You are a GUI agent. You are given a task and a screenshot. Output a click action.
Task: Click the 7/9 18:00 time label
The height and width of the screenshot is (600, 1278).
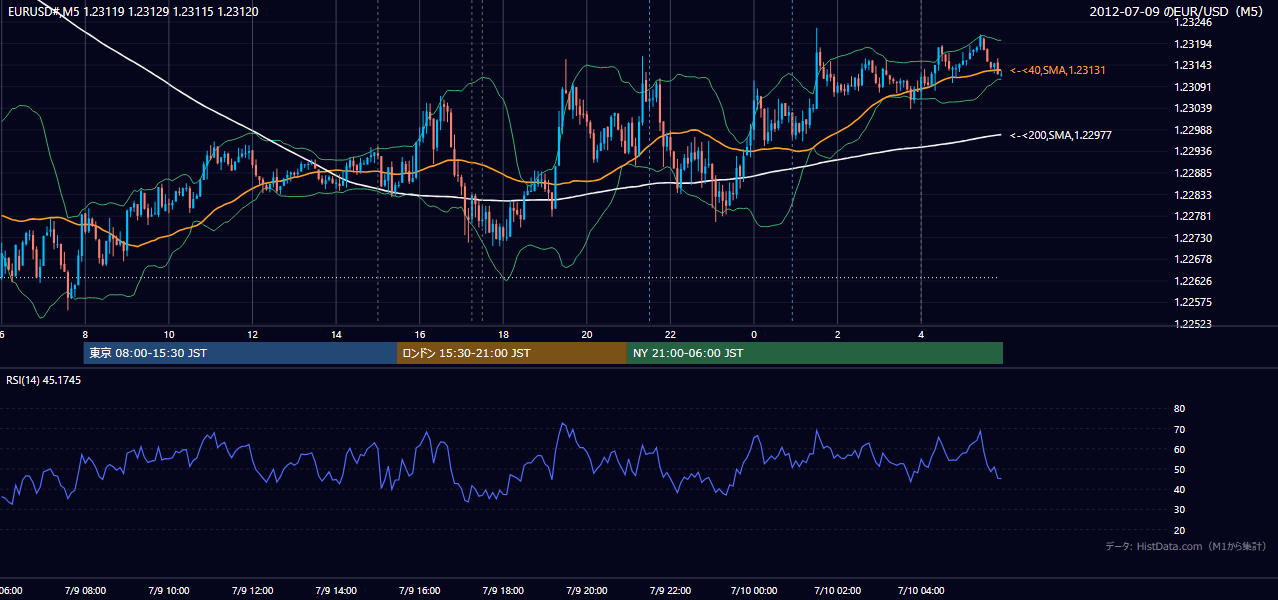pos(503,590)
